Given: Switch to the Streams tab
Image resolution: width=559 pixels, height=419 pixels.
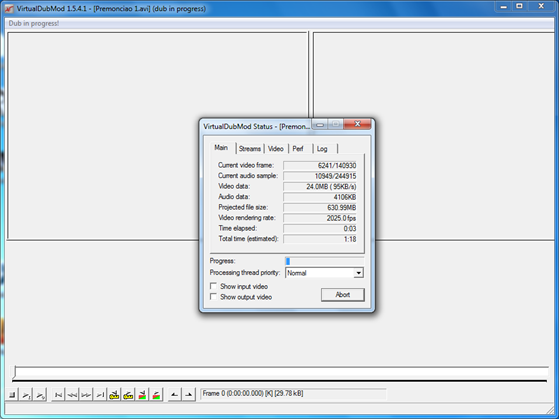Looking at the screenshot, I should (x=250, y=149).
